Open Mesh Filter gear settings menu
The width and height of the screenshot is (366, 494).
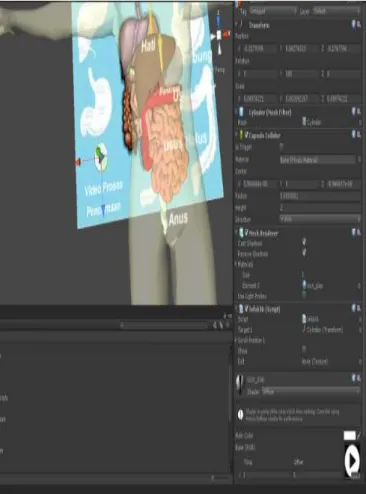pyautogui.click(x=359, y=112)
